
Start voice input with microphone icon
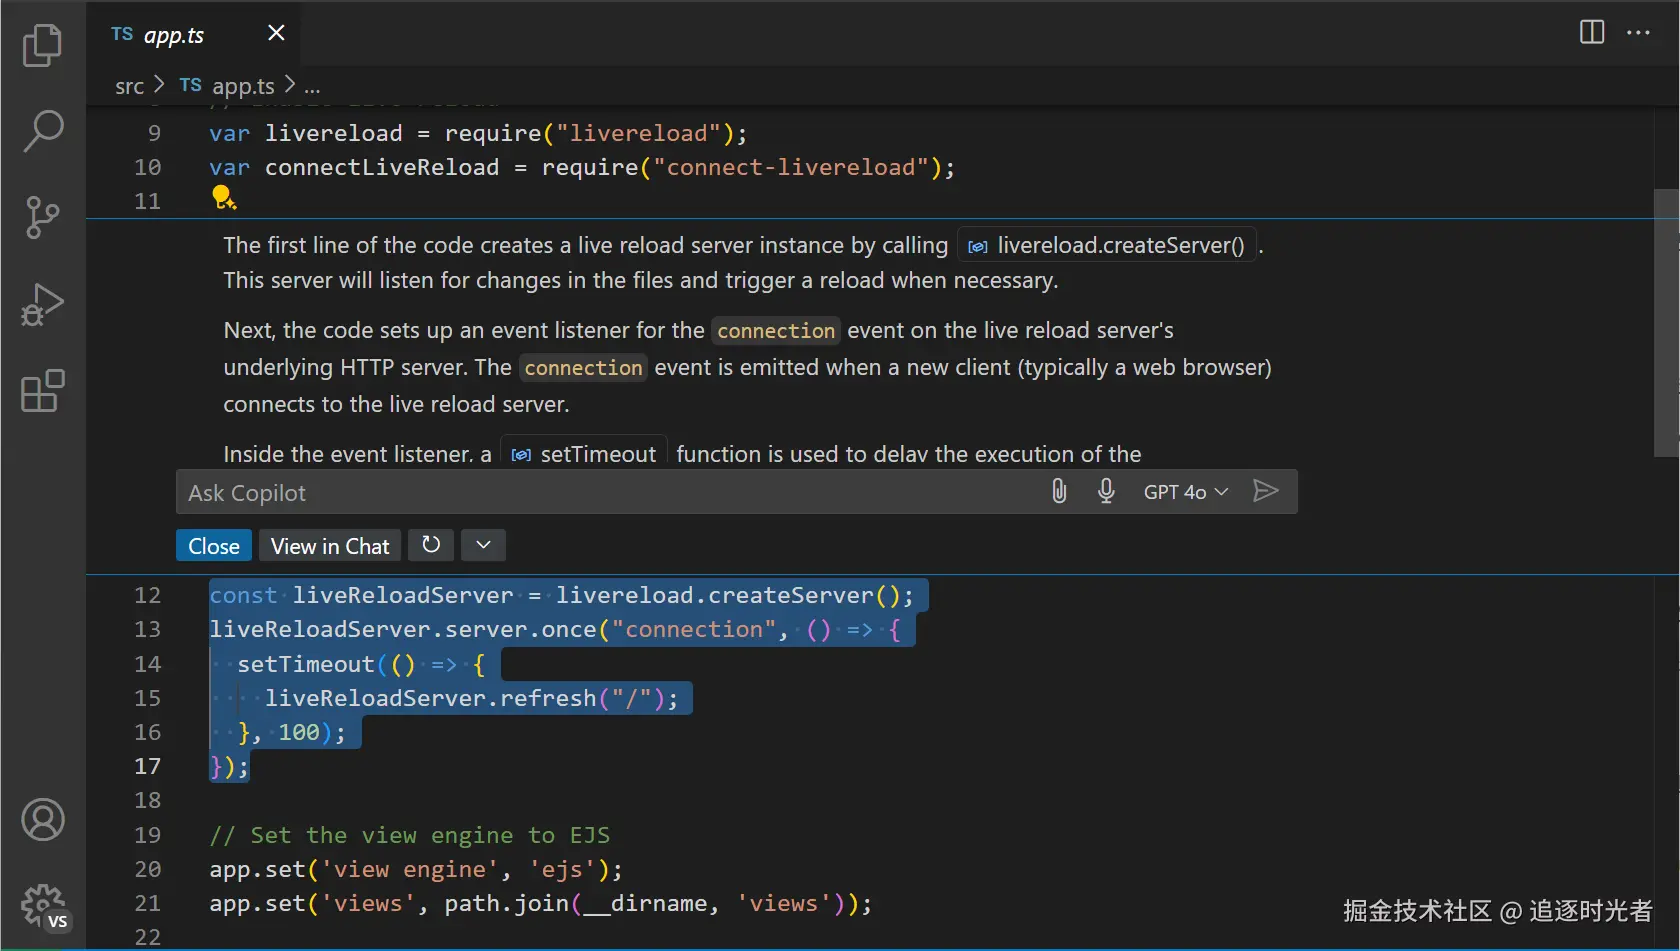pos(1106,491)
